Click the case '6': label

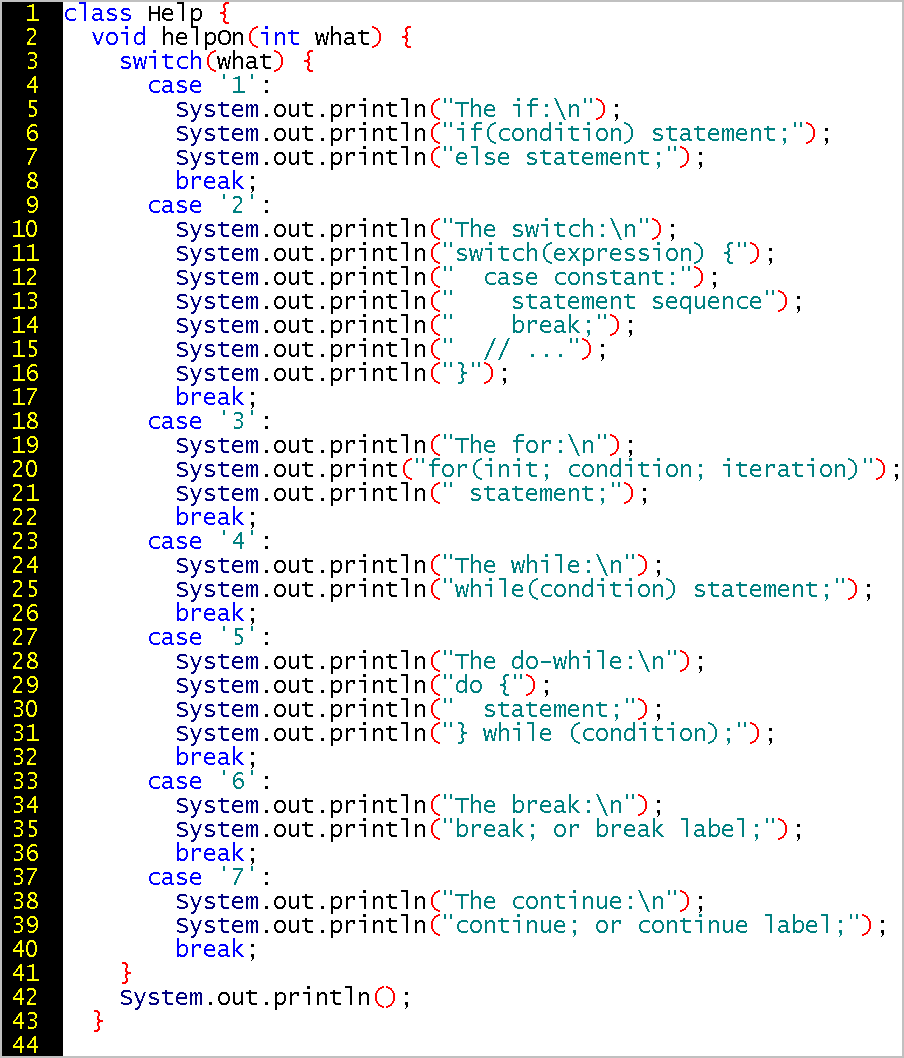[x=209, y=781]
